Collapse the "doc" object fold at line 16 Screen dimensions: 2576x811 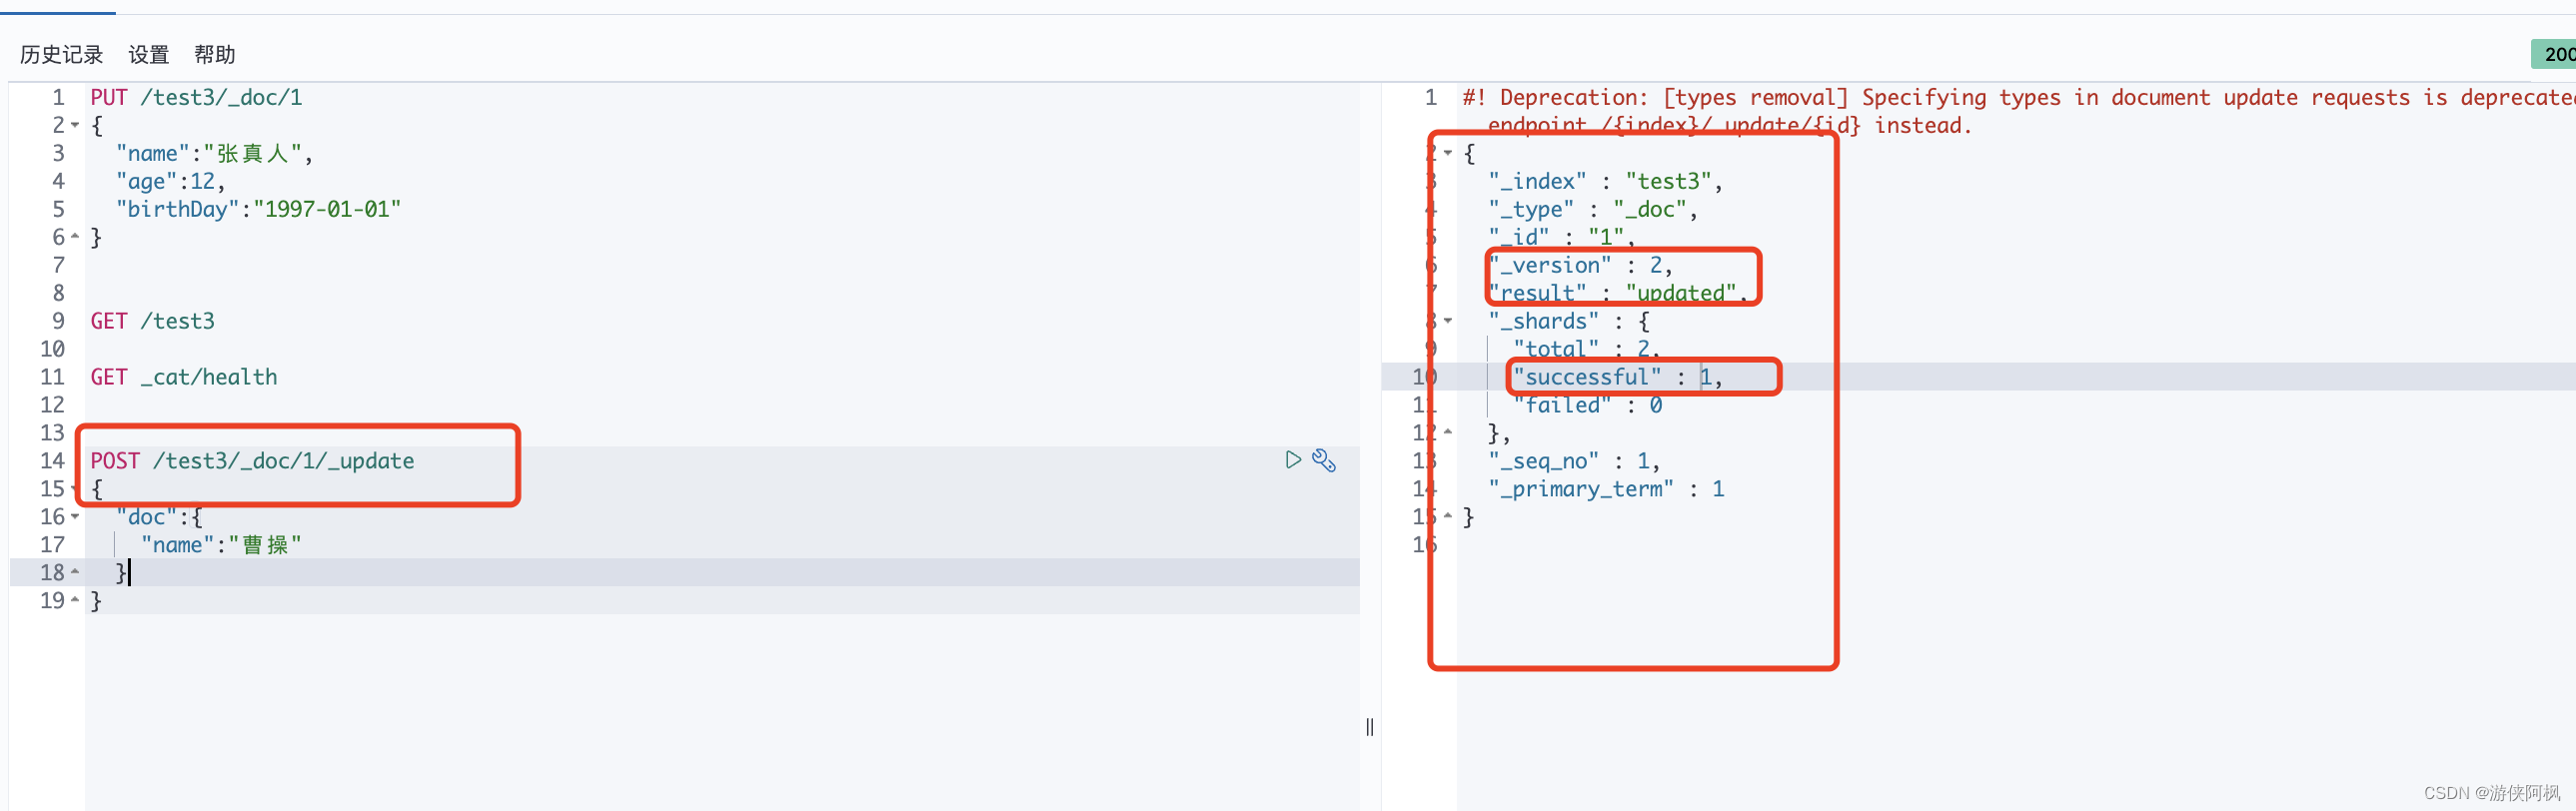coord(75,517)
